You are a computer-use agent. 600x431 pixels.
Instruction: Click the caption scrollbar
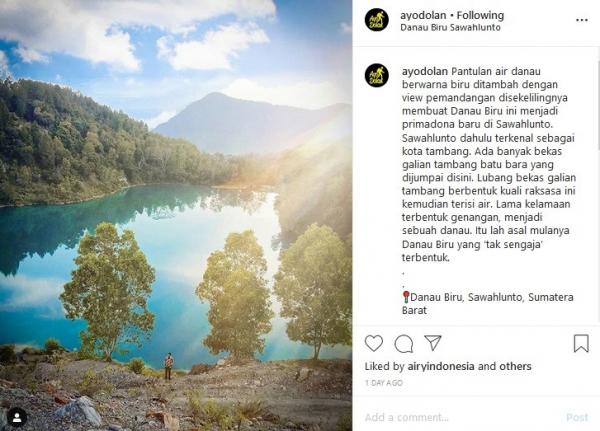click(598, 105)
